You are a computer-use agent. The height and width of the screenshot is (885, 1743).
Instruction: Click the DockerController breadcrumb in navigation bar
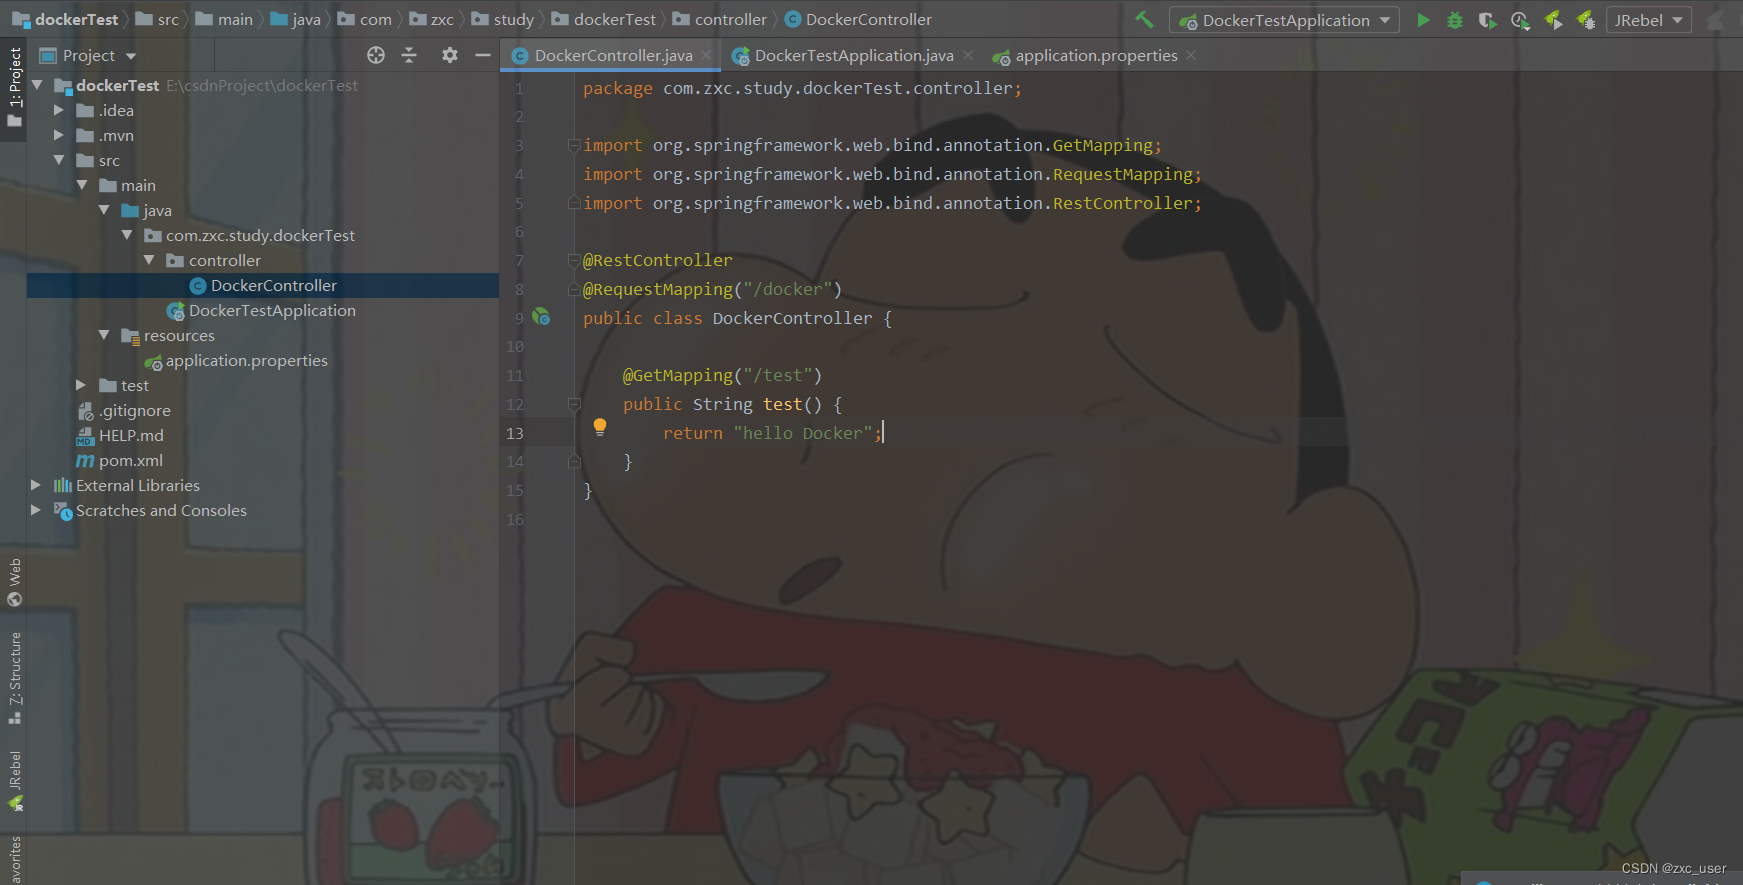tap(858, 19)
